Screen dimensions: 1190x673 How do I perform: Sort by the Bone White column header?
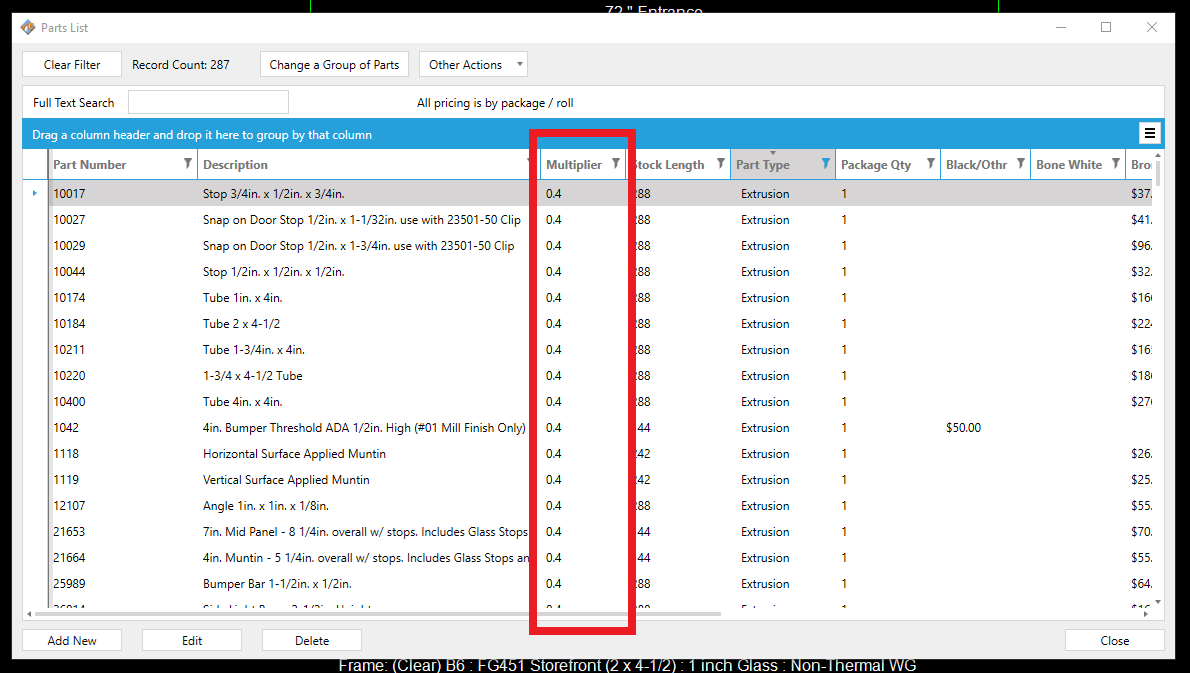[1069, 165]
